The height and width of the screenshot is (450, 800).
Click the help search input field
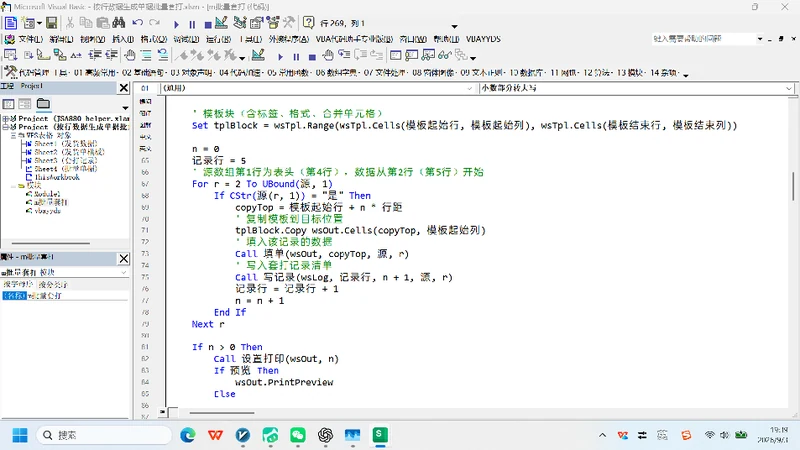[x=703, y=39]
